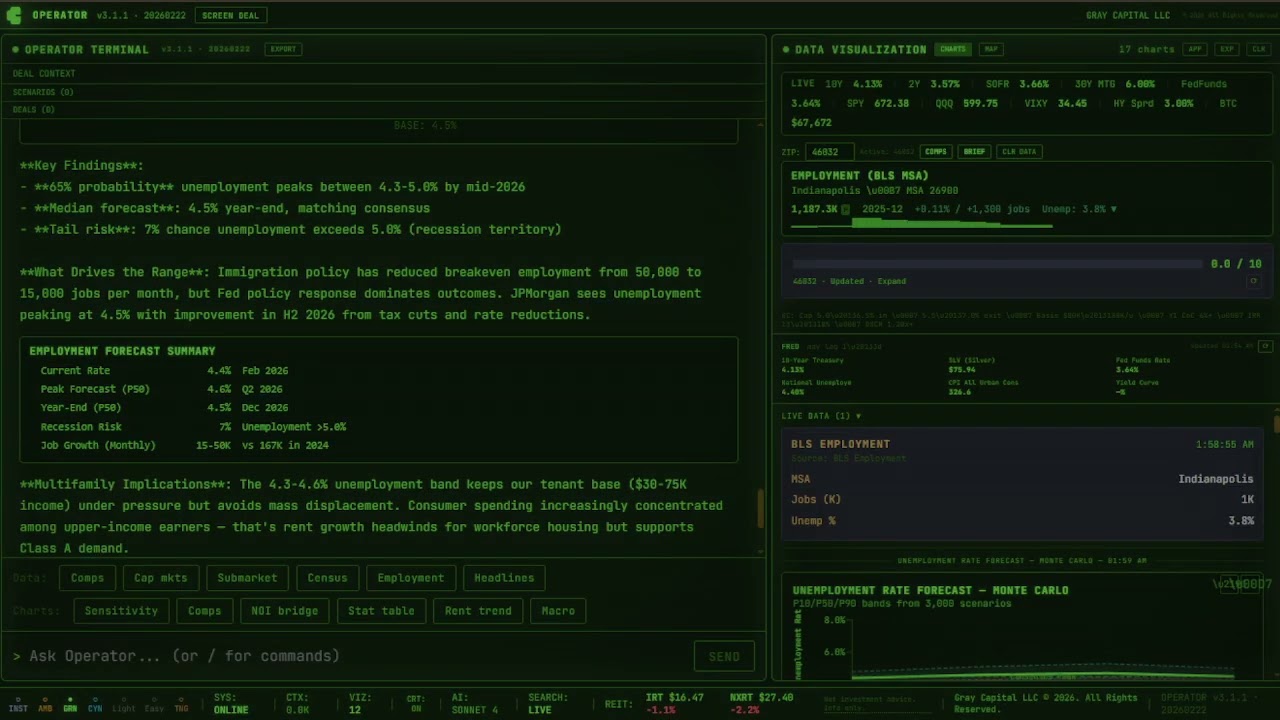Click the APP button in Data Visualization
Viewport: 1280px width, 720px height.
click(x=1195, y=49)
